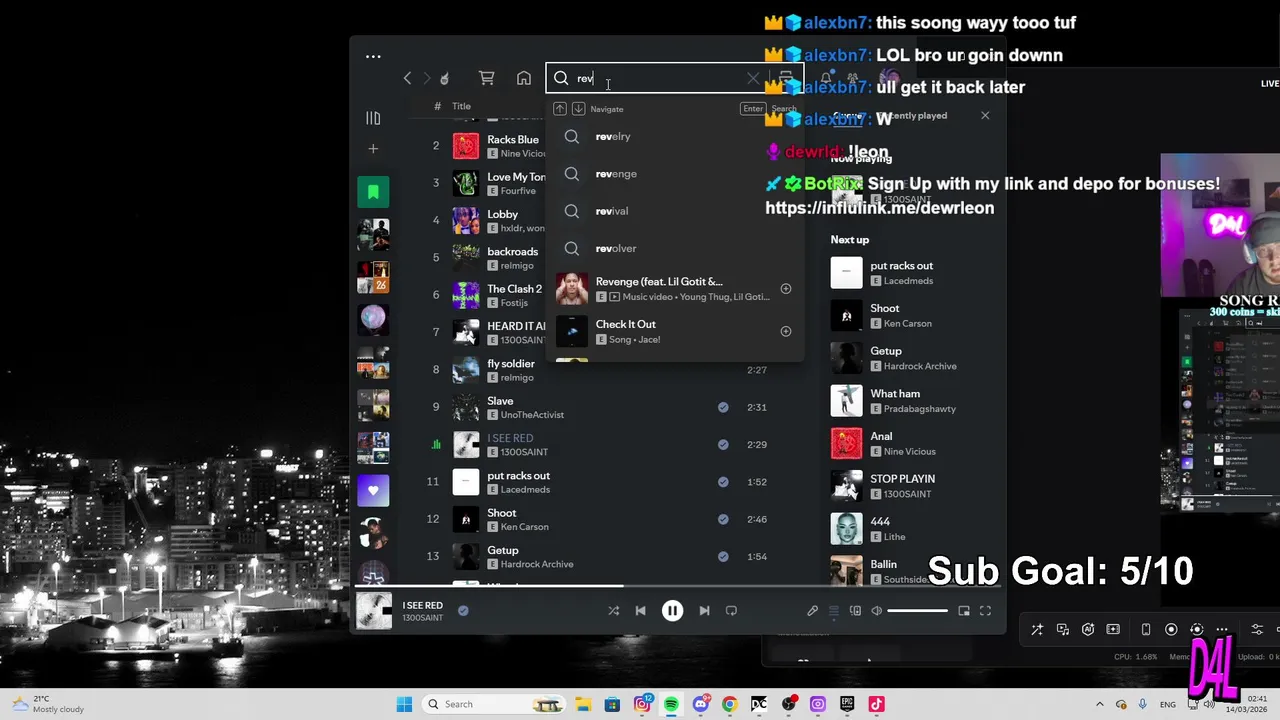Skip to the previous track

coord(640,611)
